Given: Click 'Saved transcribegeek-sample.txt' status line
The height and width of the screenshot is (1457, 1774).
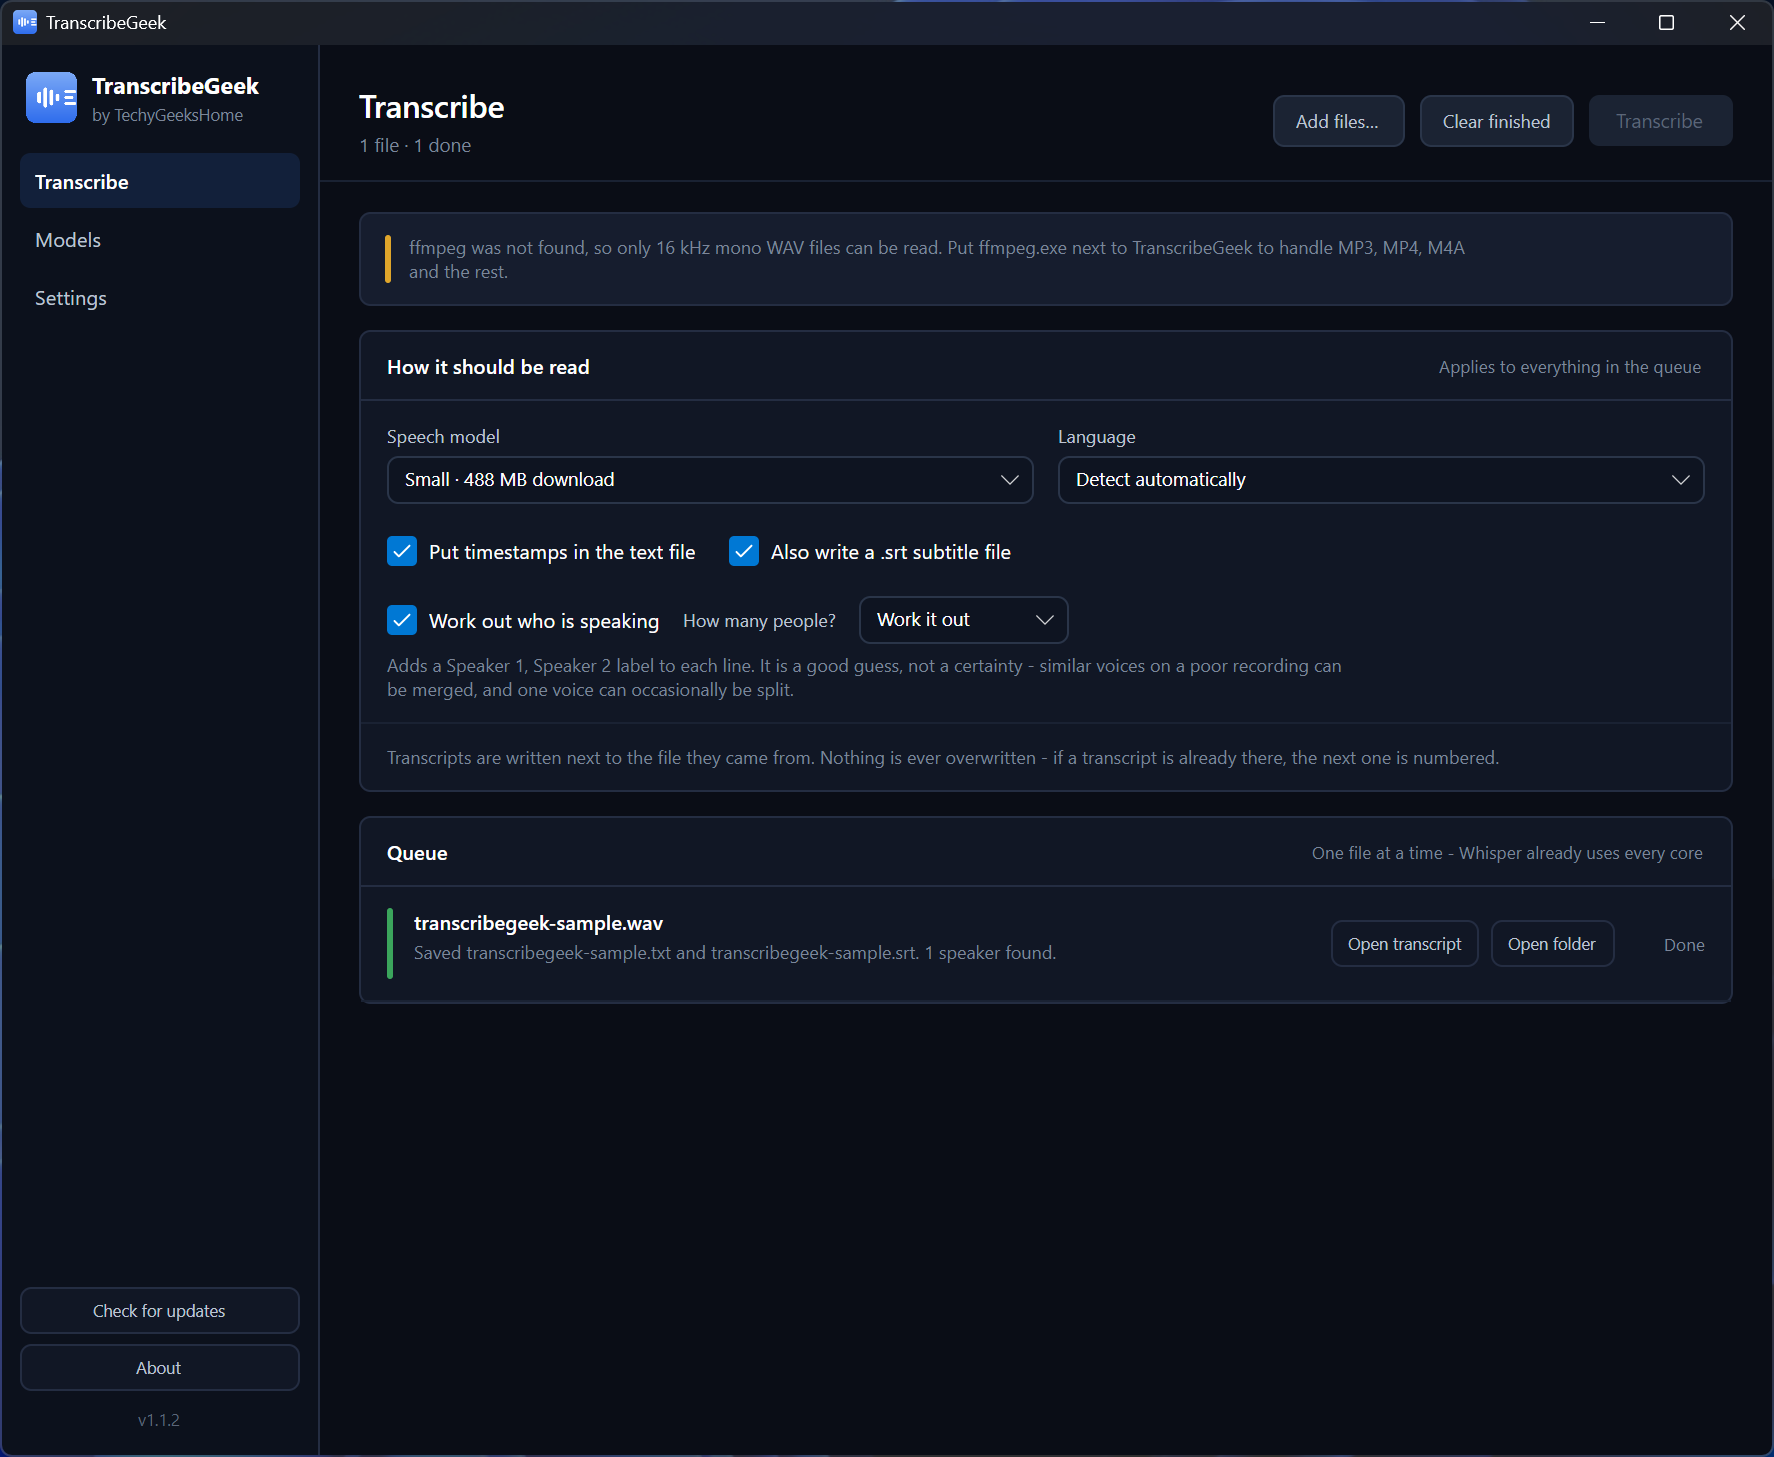Looking at the screenshot, I should [x=735, y=953].
